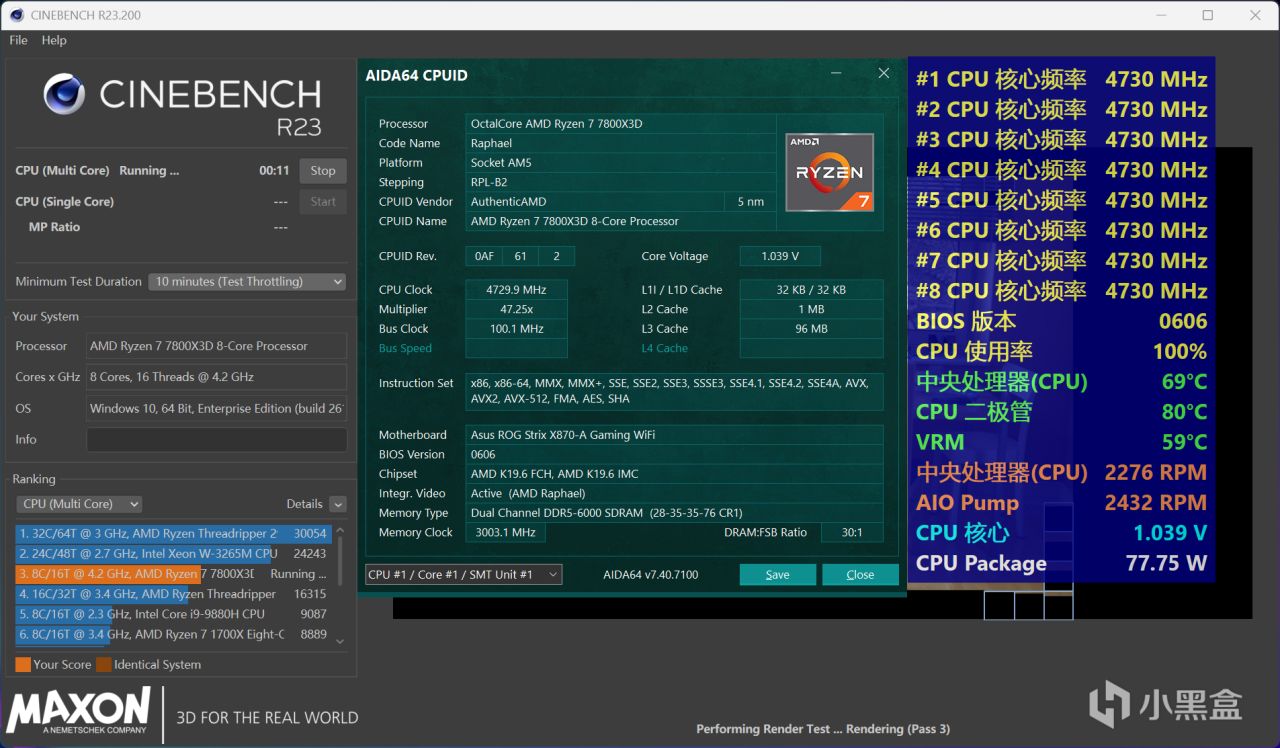Screen dimensions: 1280x748
Task: Click the Start button for CPU Single Core
Action: click(323, 201)
